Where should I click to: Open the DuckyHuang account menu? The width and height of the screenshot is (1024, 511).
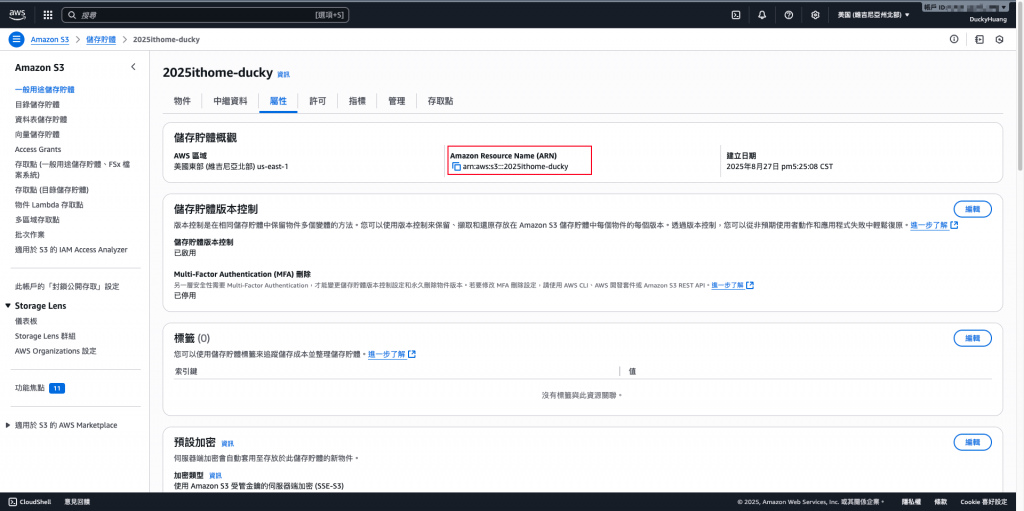(x=989, y=20)
